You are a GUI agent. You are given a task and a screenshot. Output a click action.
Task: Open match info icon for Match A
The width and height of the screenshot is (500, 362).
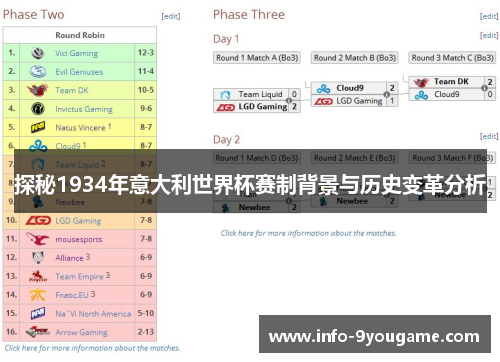289,100
